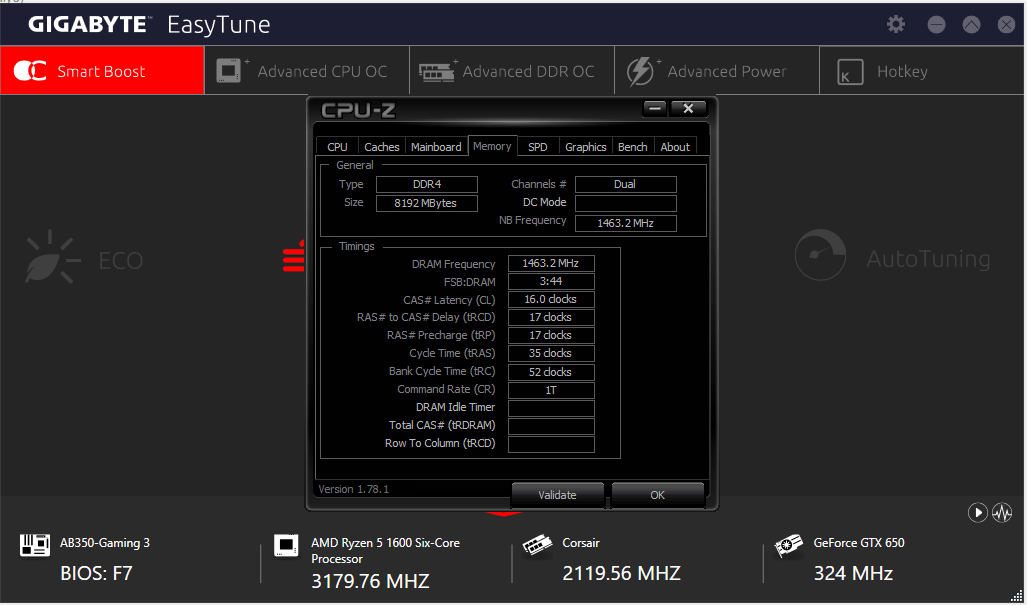Click the empty DC Mode field
This screenshot has height=605, width=1027.
coord(626,203)
